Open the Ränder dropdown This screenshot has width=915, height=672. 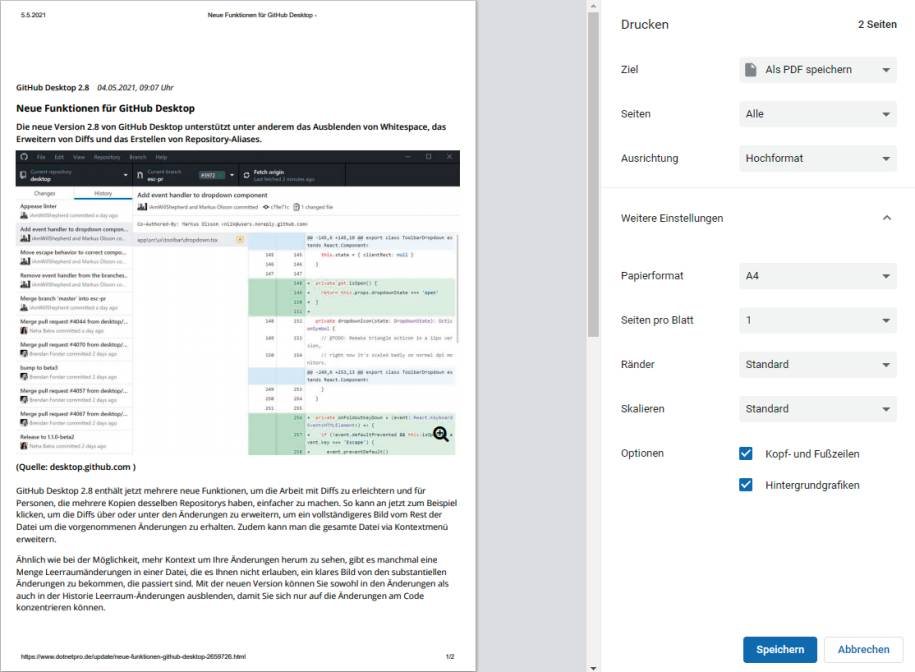pyautogui.click(x=818, y=365)
